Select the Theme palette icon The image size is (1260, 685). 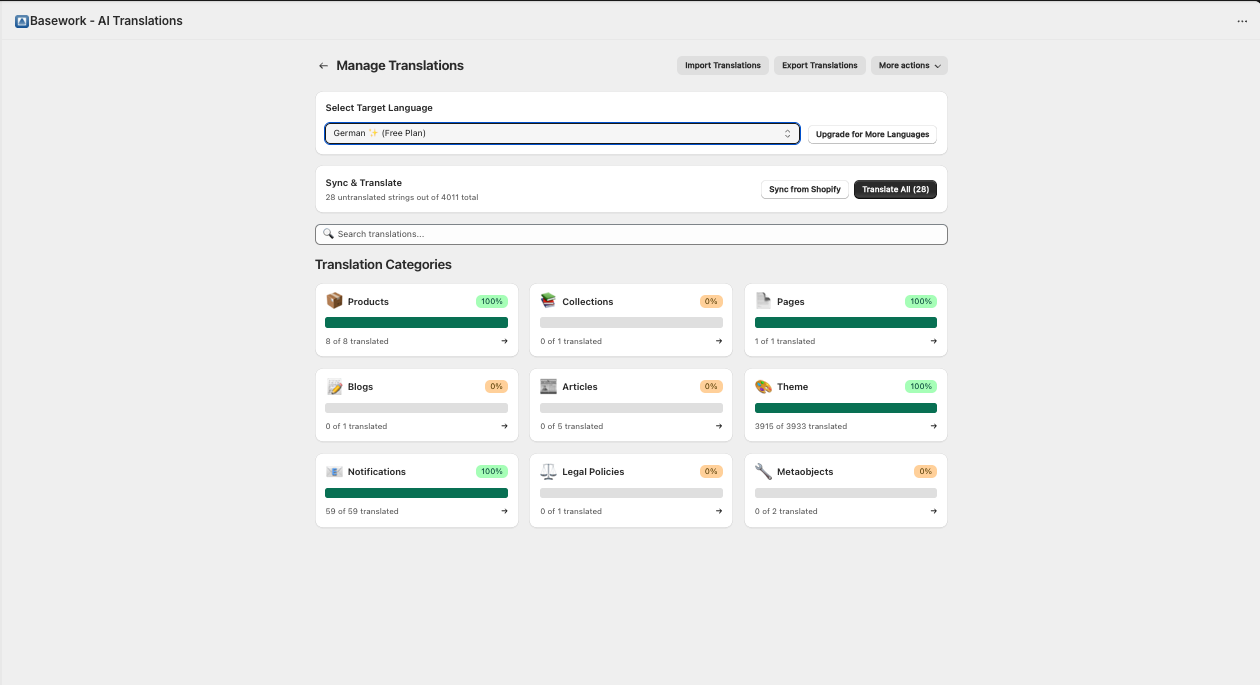pyautogui.click(x=763, y=386)
